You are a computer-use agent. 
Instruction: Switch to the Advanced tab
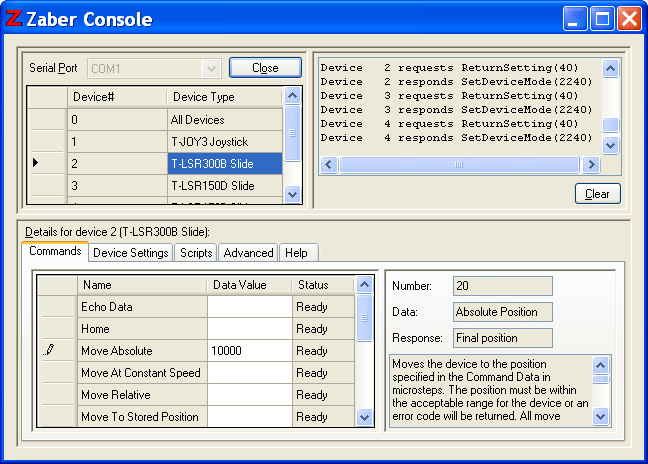(248, 252)
